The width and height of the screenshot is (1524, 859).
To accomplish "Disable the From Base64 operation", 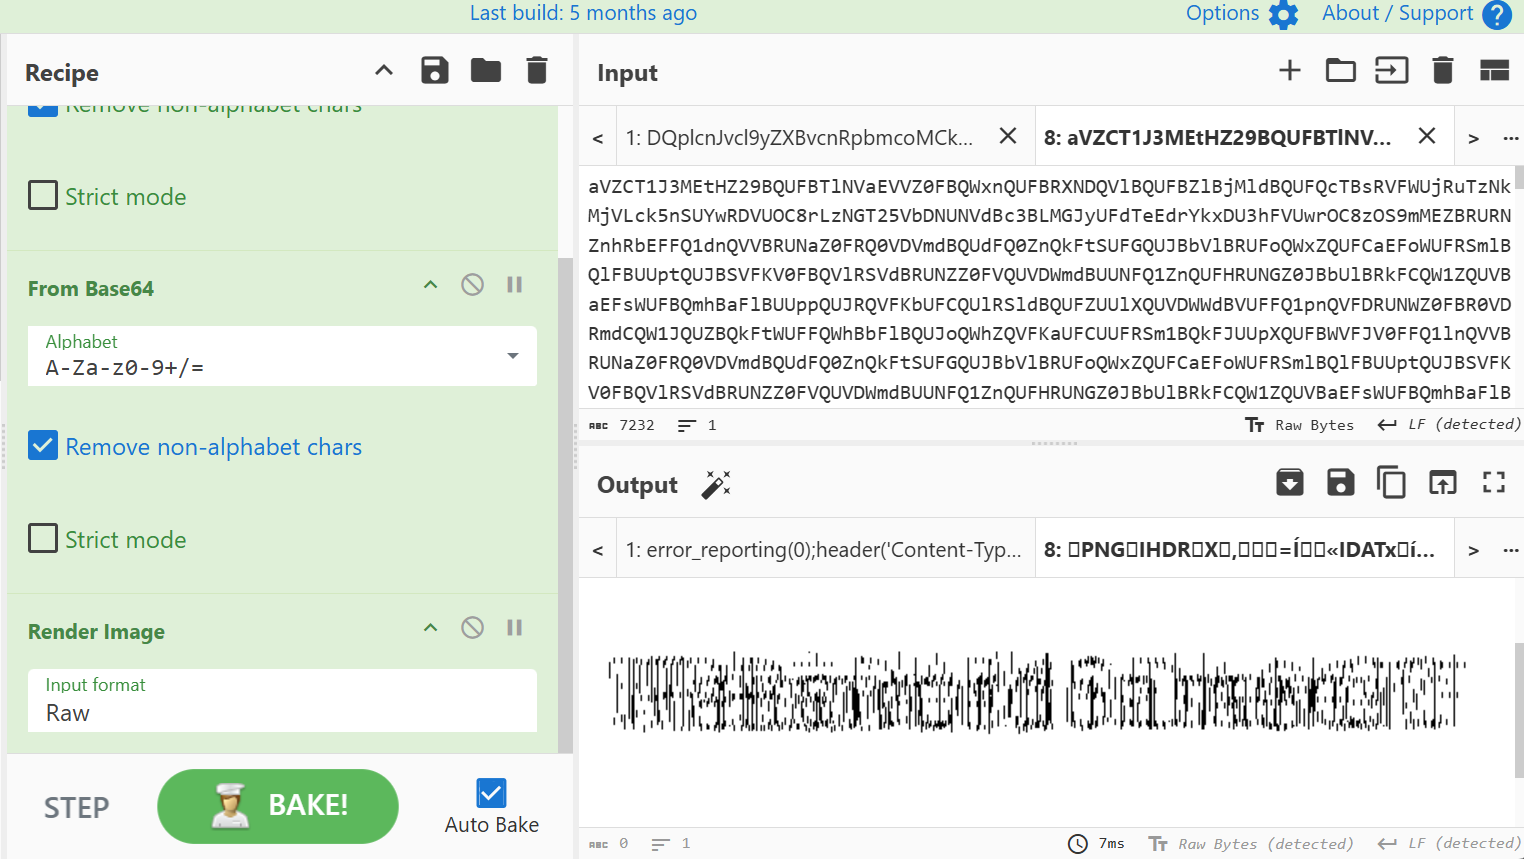I will (472, 285).
